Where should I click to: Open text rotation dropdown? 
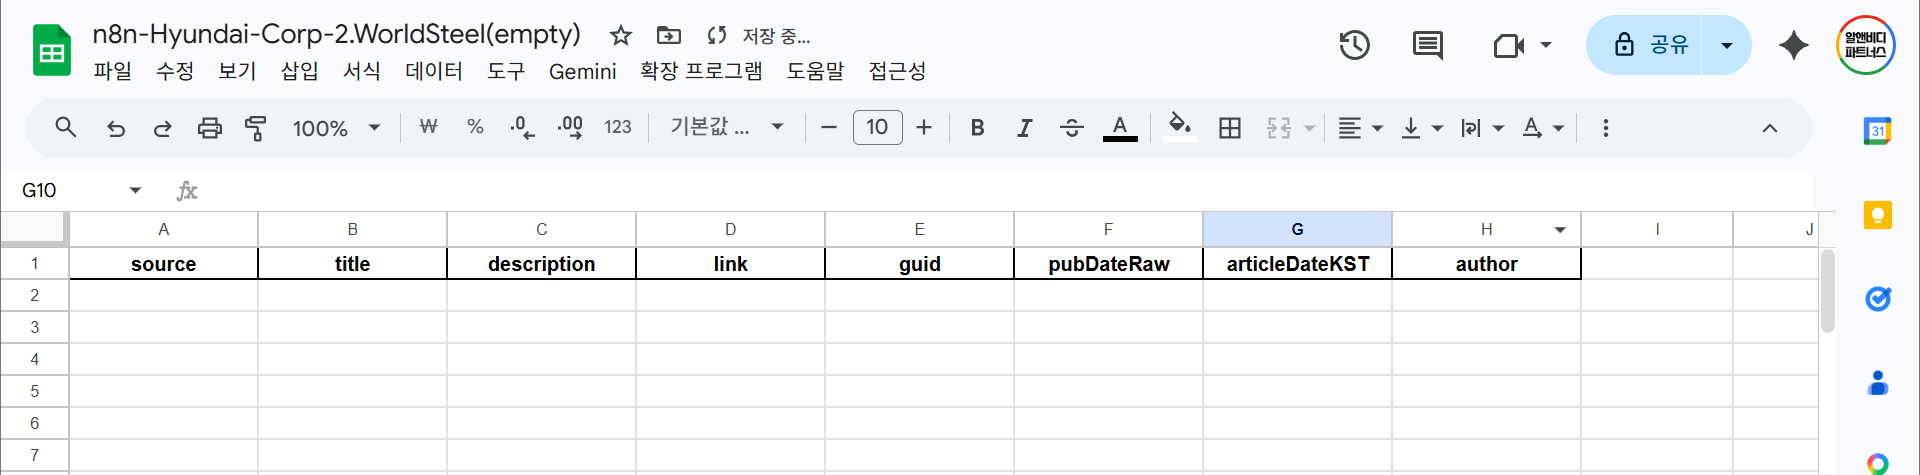point(1543,128)
